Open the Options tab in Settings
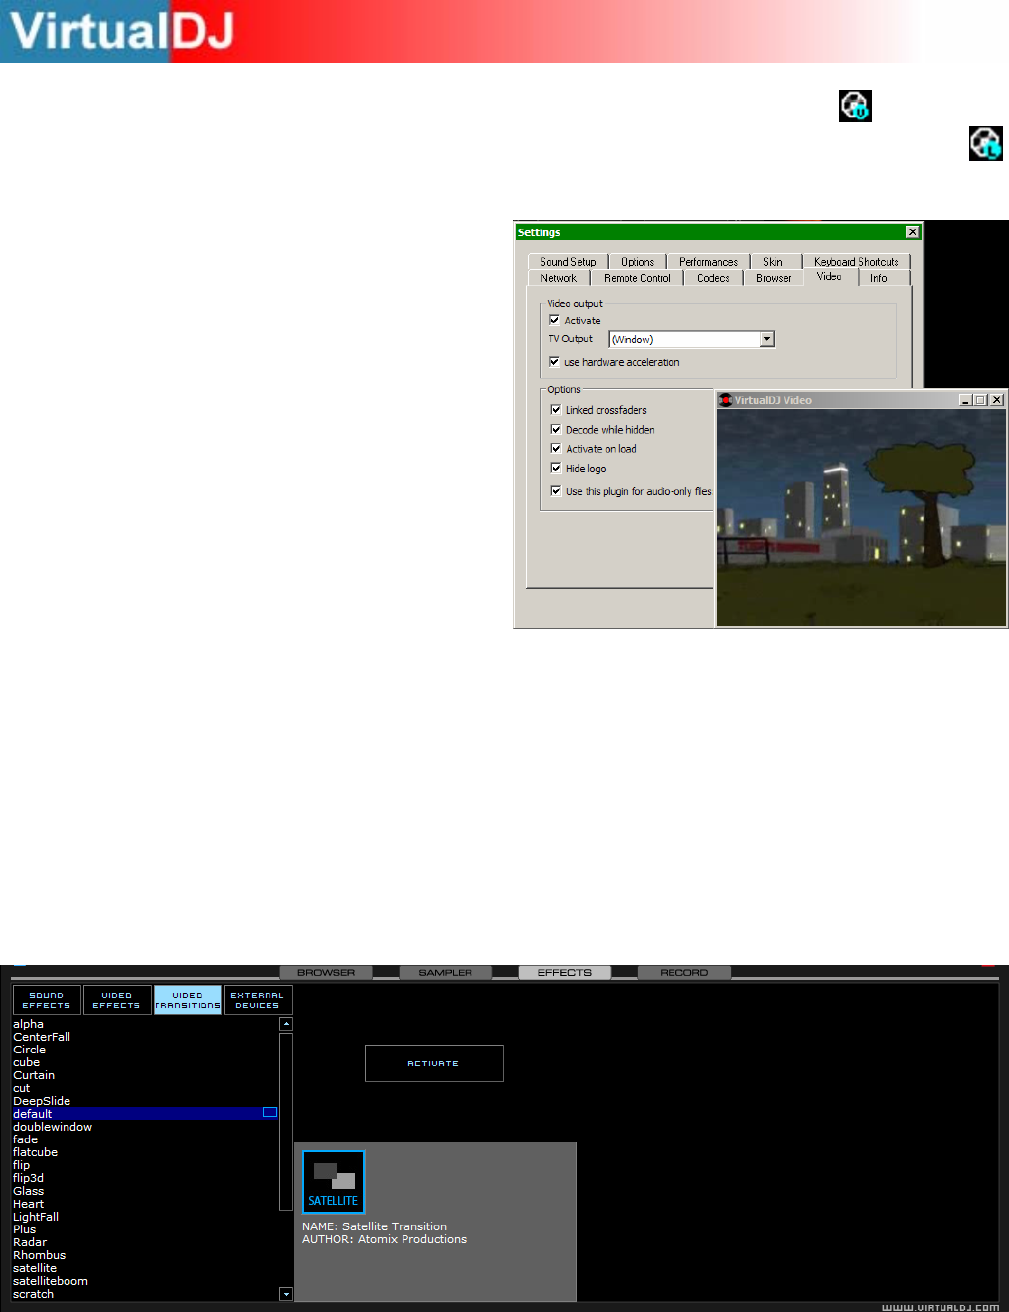Viewport: 1009px width, 1312px height. click(637, 262)
